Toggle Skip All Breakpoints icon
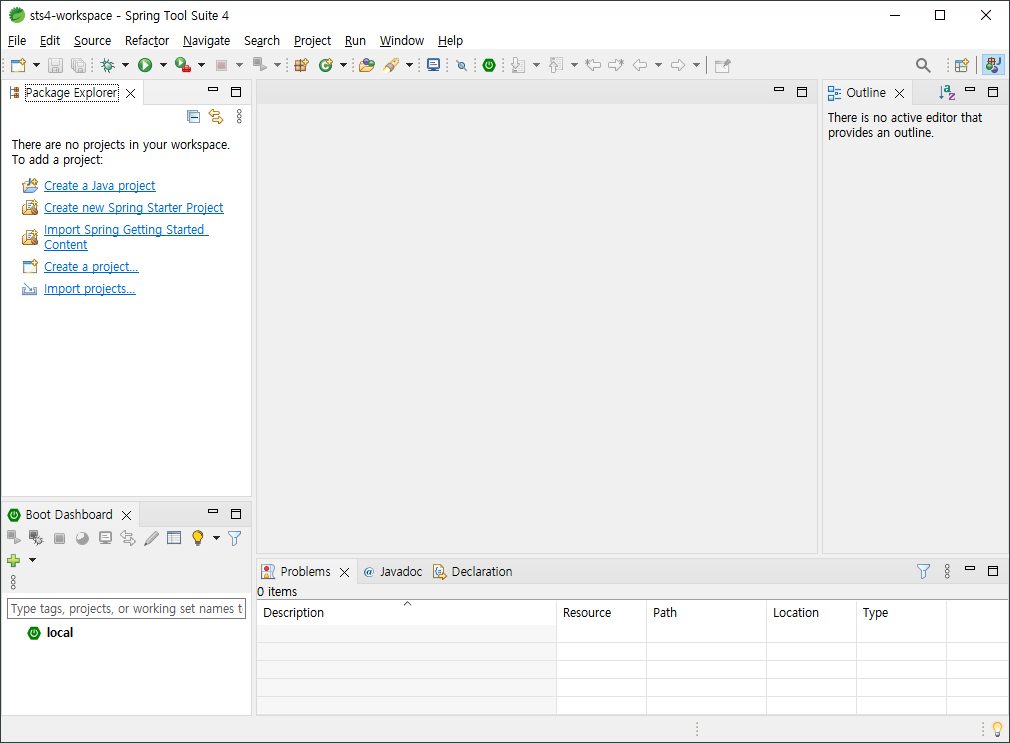 point(461,65)
